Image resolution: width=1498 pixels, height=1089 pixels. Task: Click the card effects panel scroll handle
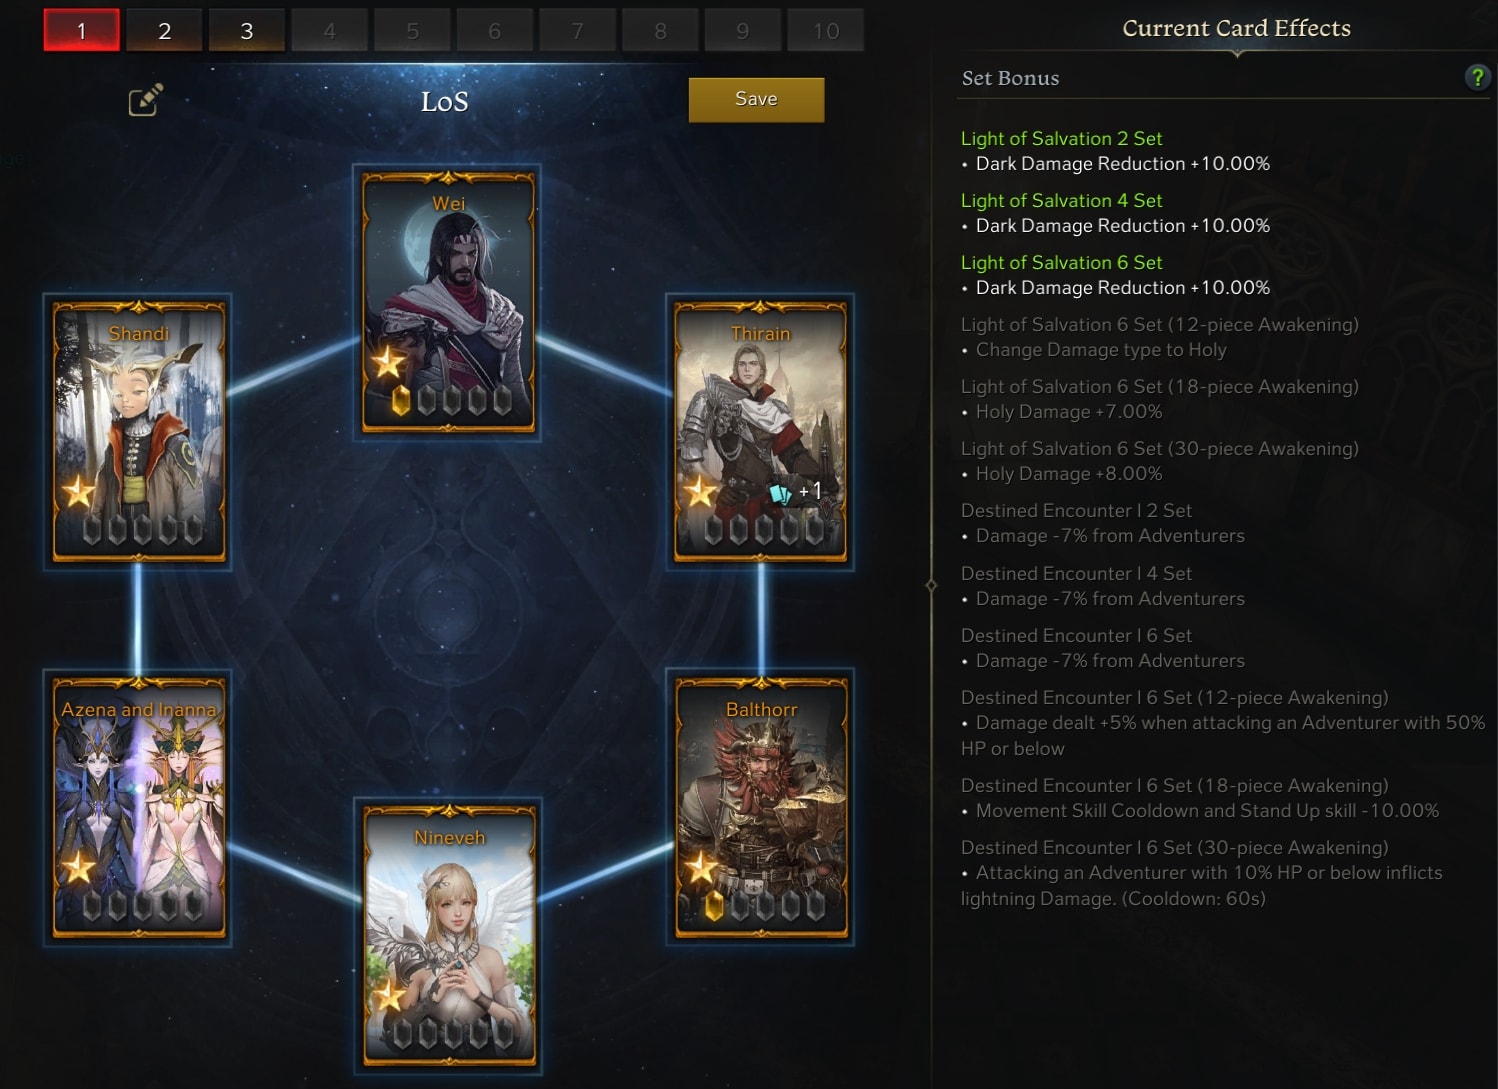(931, 585)
